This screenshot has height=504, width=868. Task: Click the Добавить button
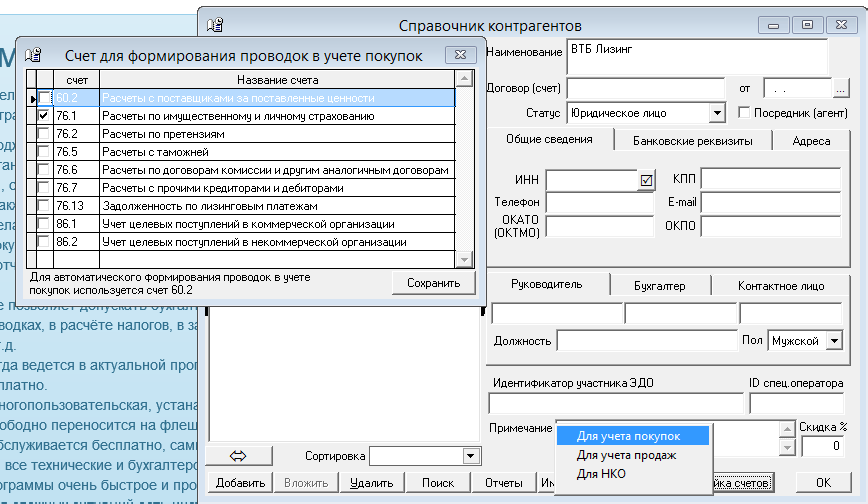(x=240, y=482)
